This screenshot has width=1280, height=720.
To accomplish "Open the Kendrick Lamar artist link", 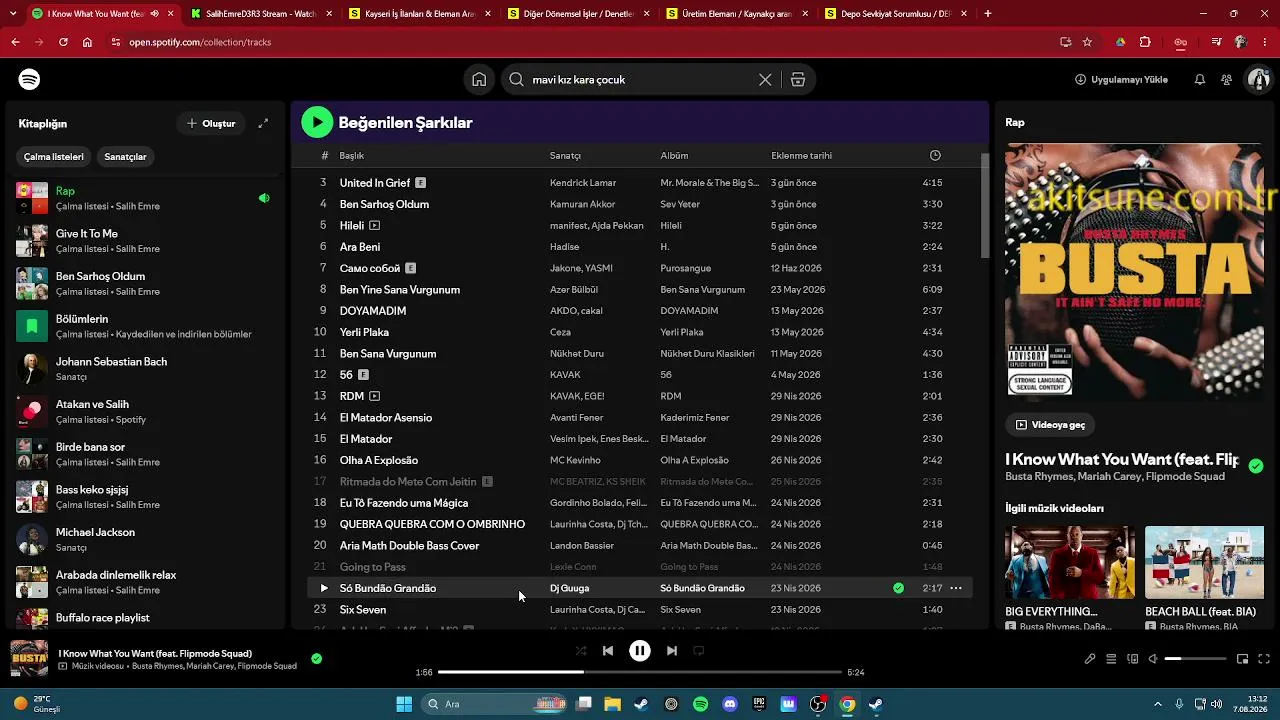I will (x=583, y=183).
